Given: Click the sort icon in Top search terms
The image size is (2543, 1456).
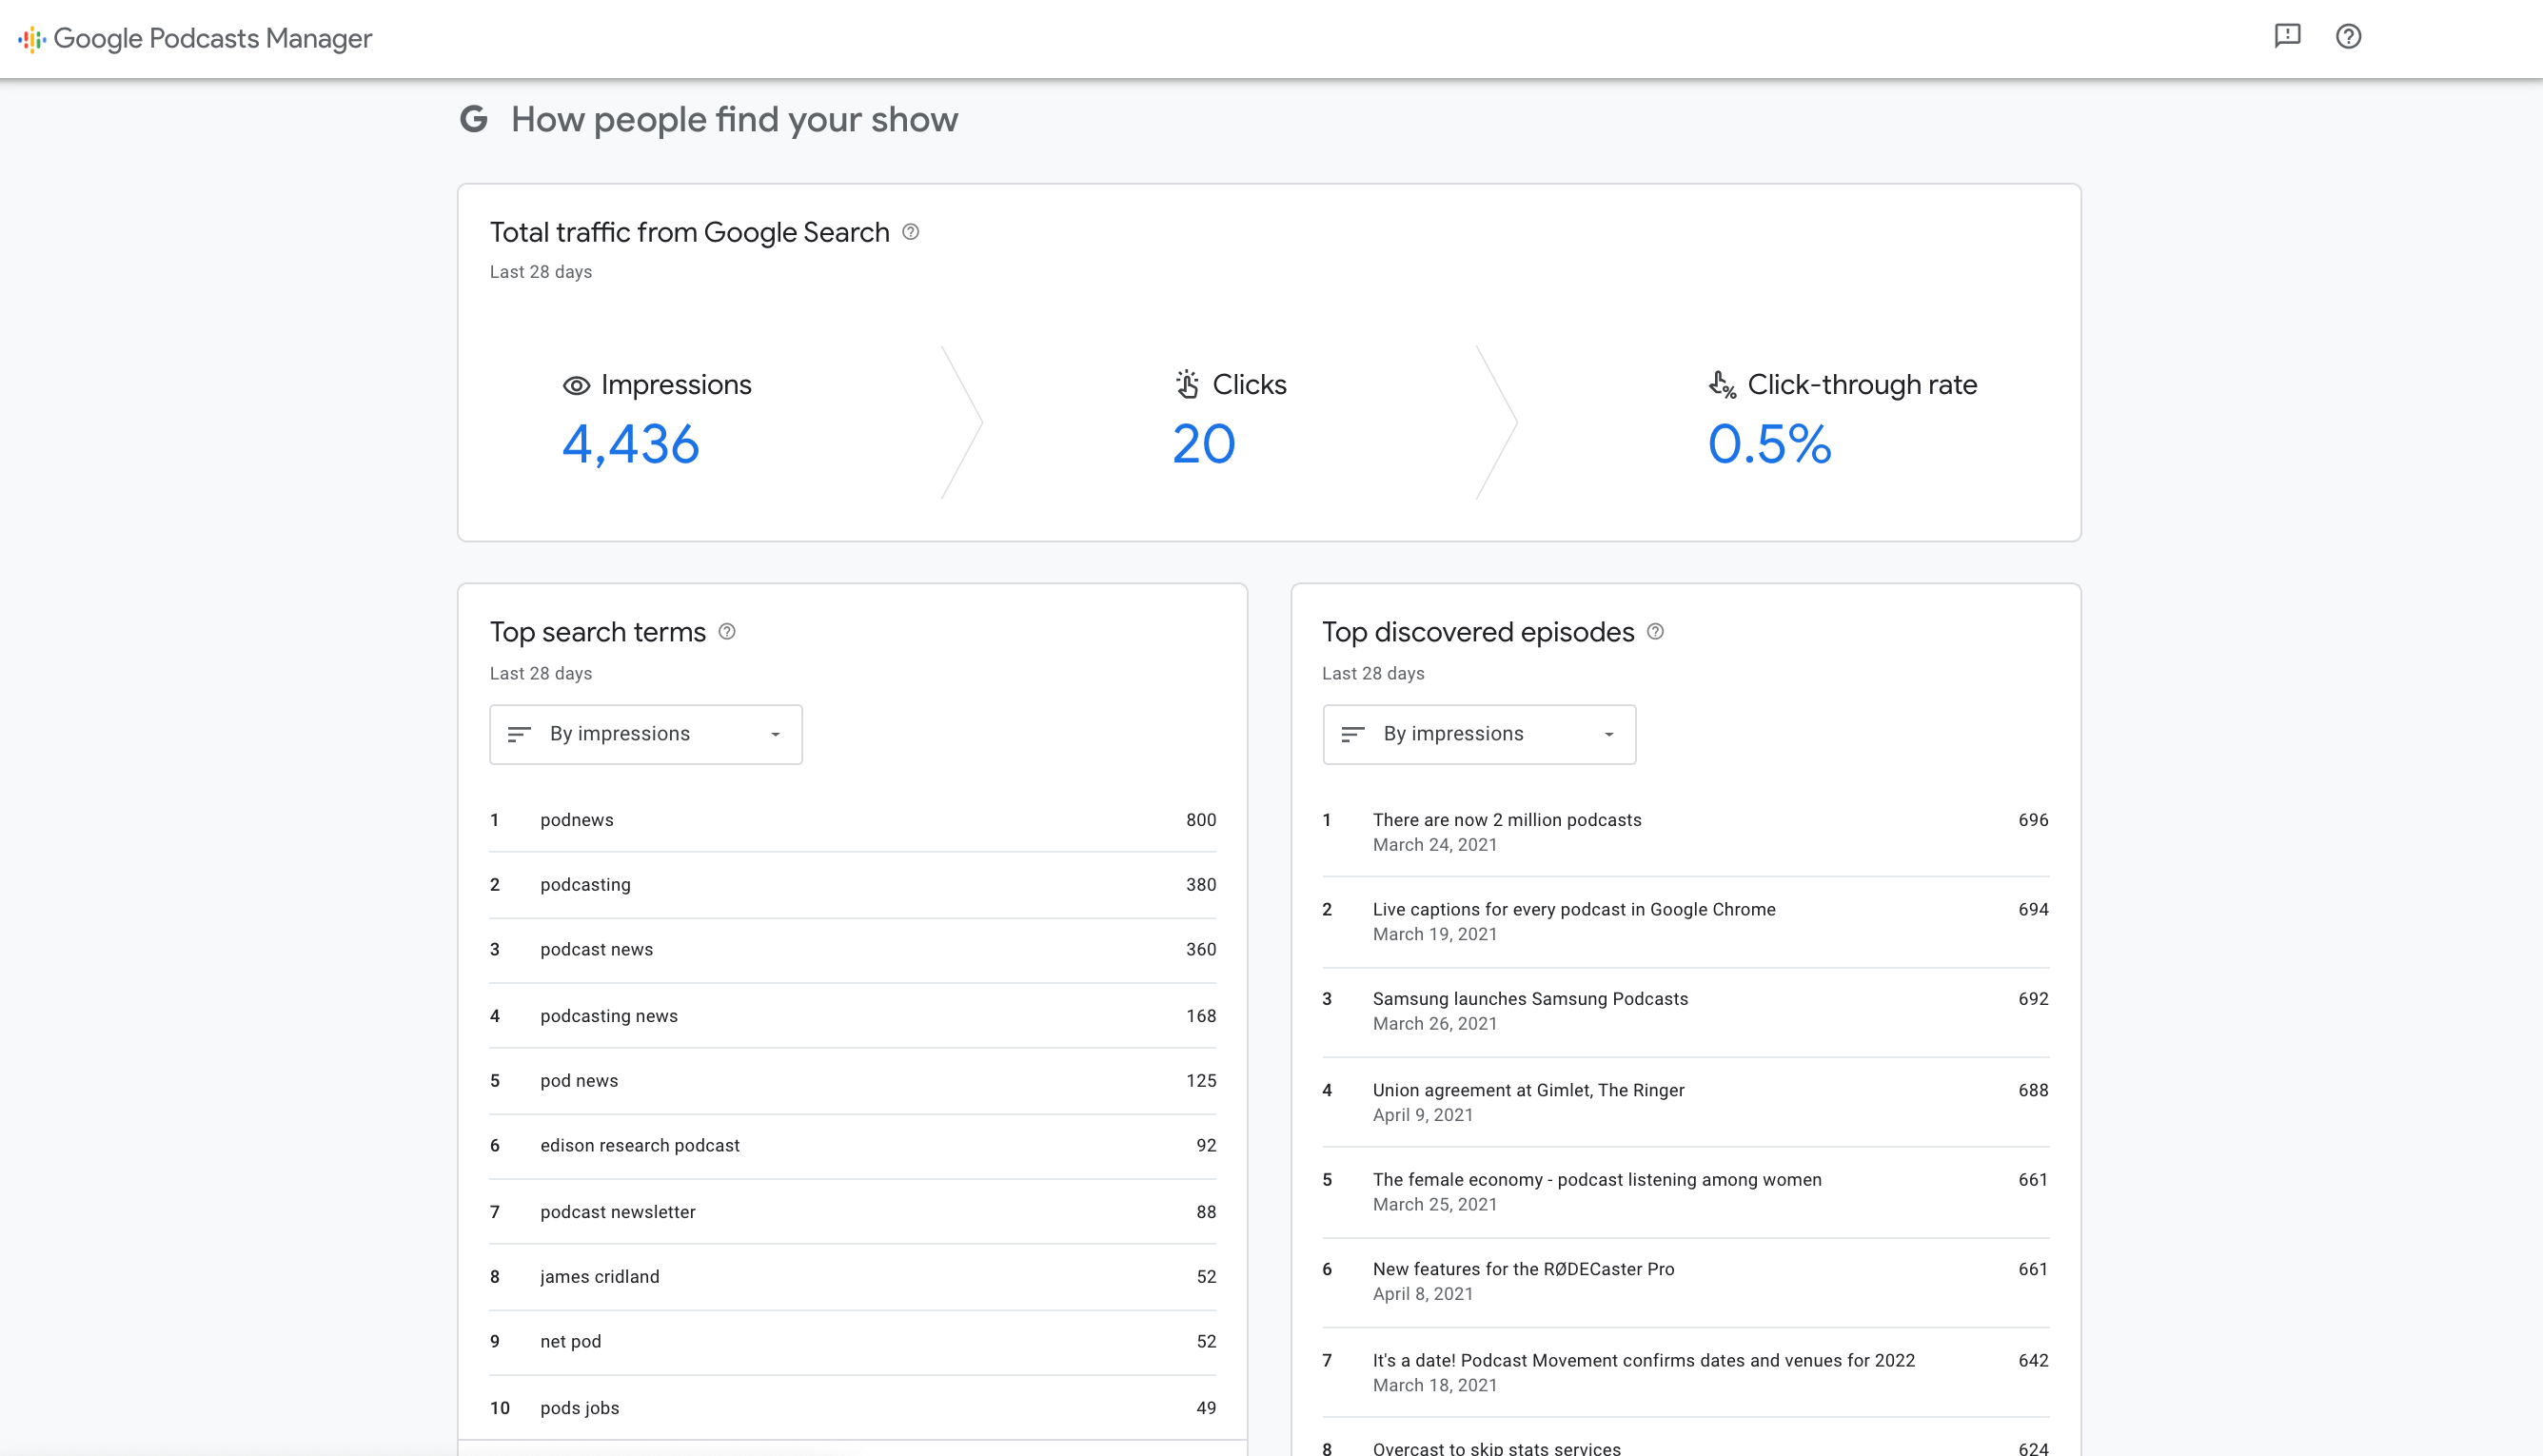Looking at the screenshot, I should pos(519,734).
